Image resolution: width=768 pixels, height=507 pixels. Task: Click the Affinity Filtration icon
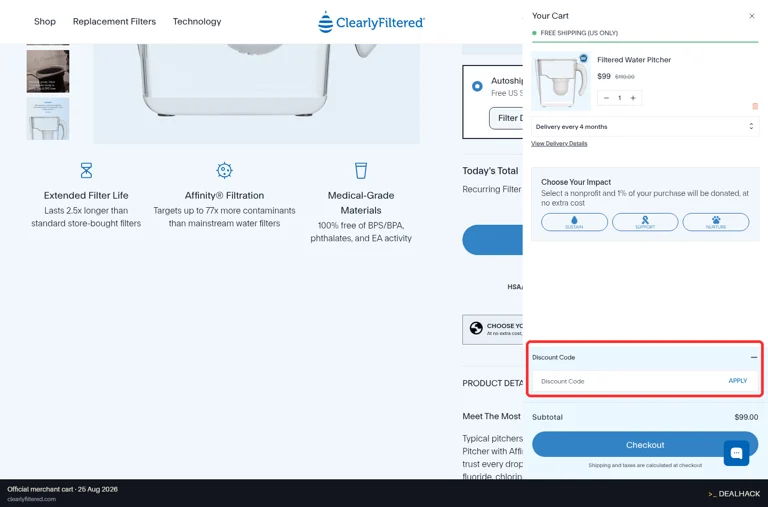(224, 170)
